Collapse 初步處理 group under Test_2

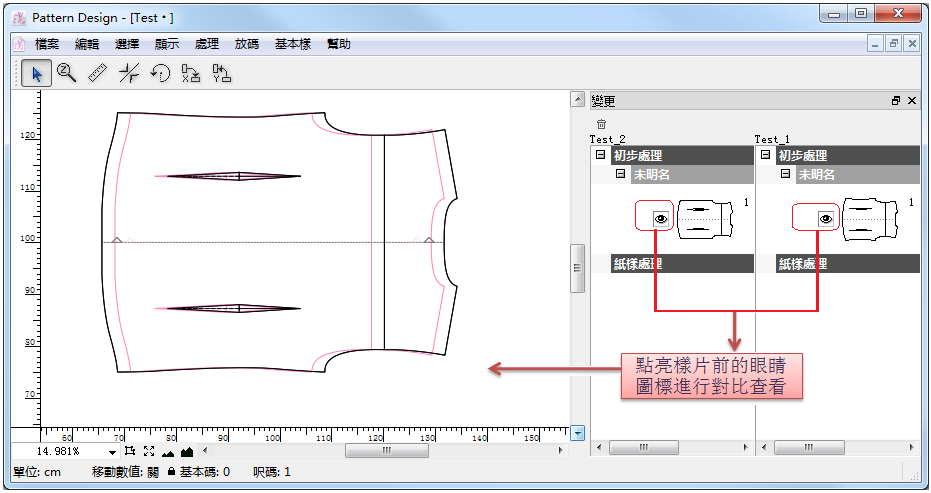pos(600,155)
